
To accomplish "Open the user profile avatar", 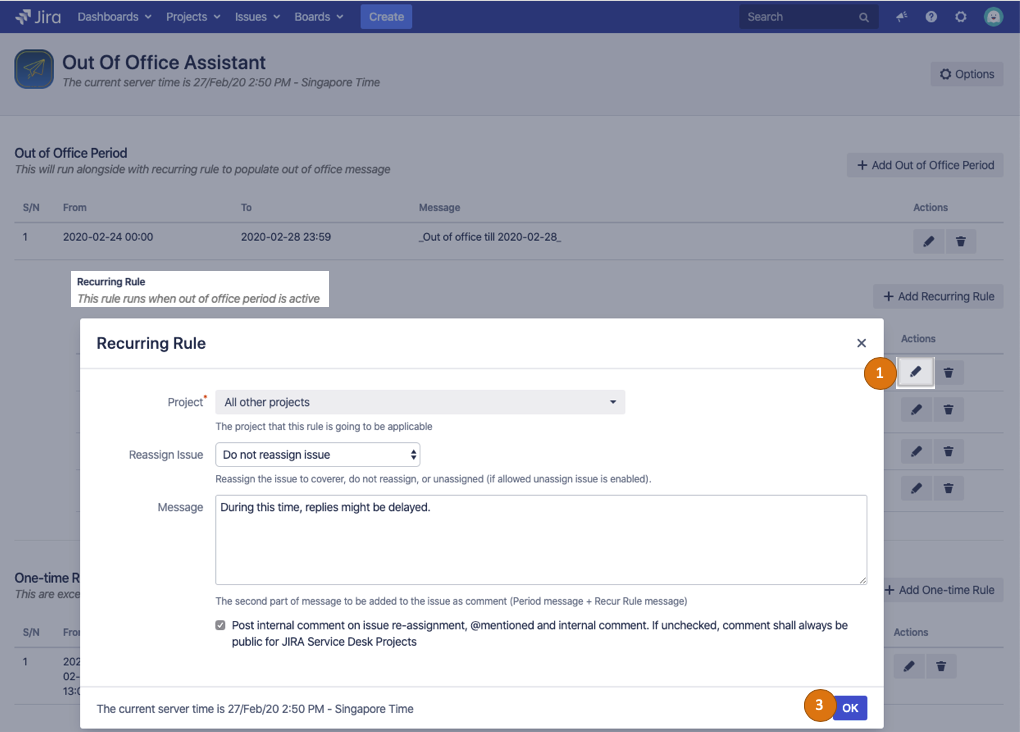I will [x=993, y=17].
